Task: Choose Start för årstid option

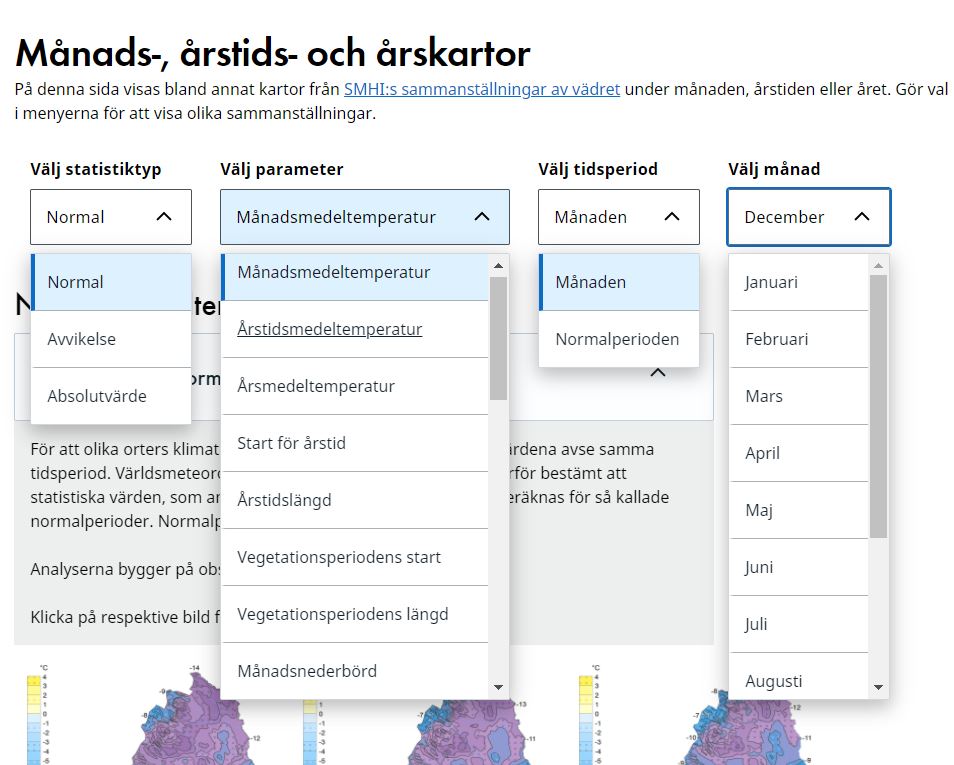Action: click(x=291, y=443)
